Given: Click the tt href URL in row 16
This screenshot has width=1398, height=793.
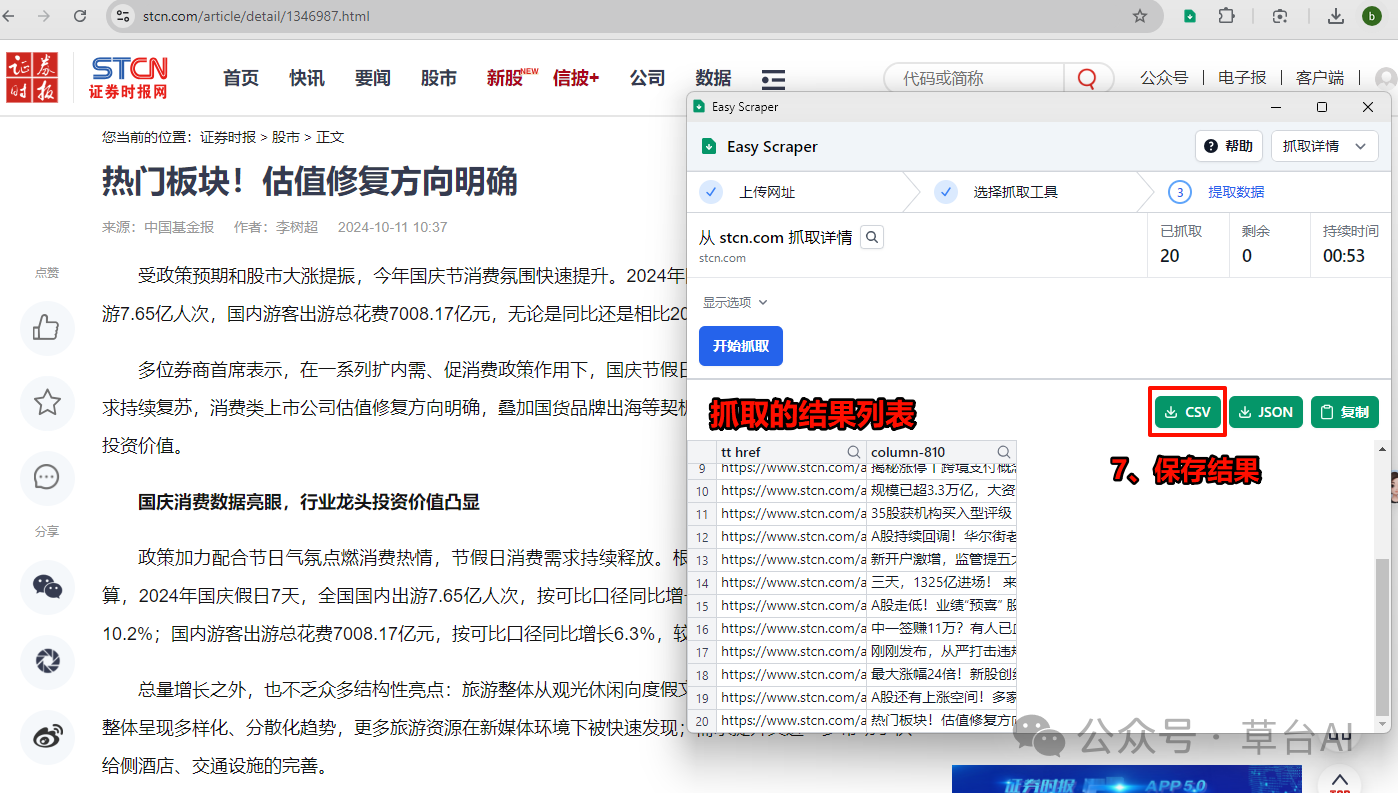Looking at the screenshot, I should (792, 629).
